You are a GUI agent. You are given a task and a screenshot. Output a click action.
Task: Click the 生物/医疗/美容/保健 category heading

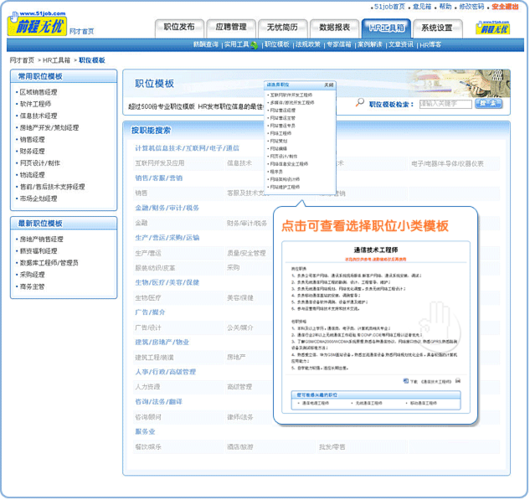click(167, 283)
